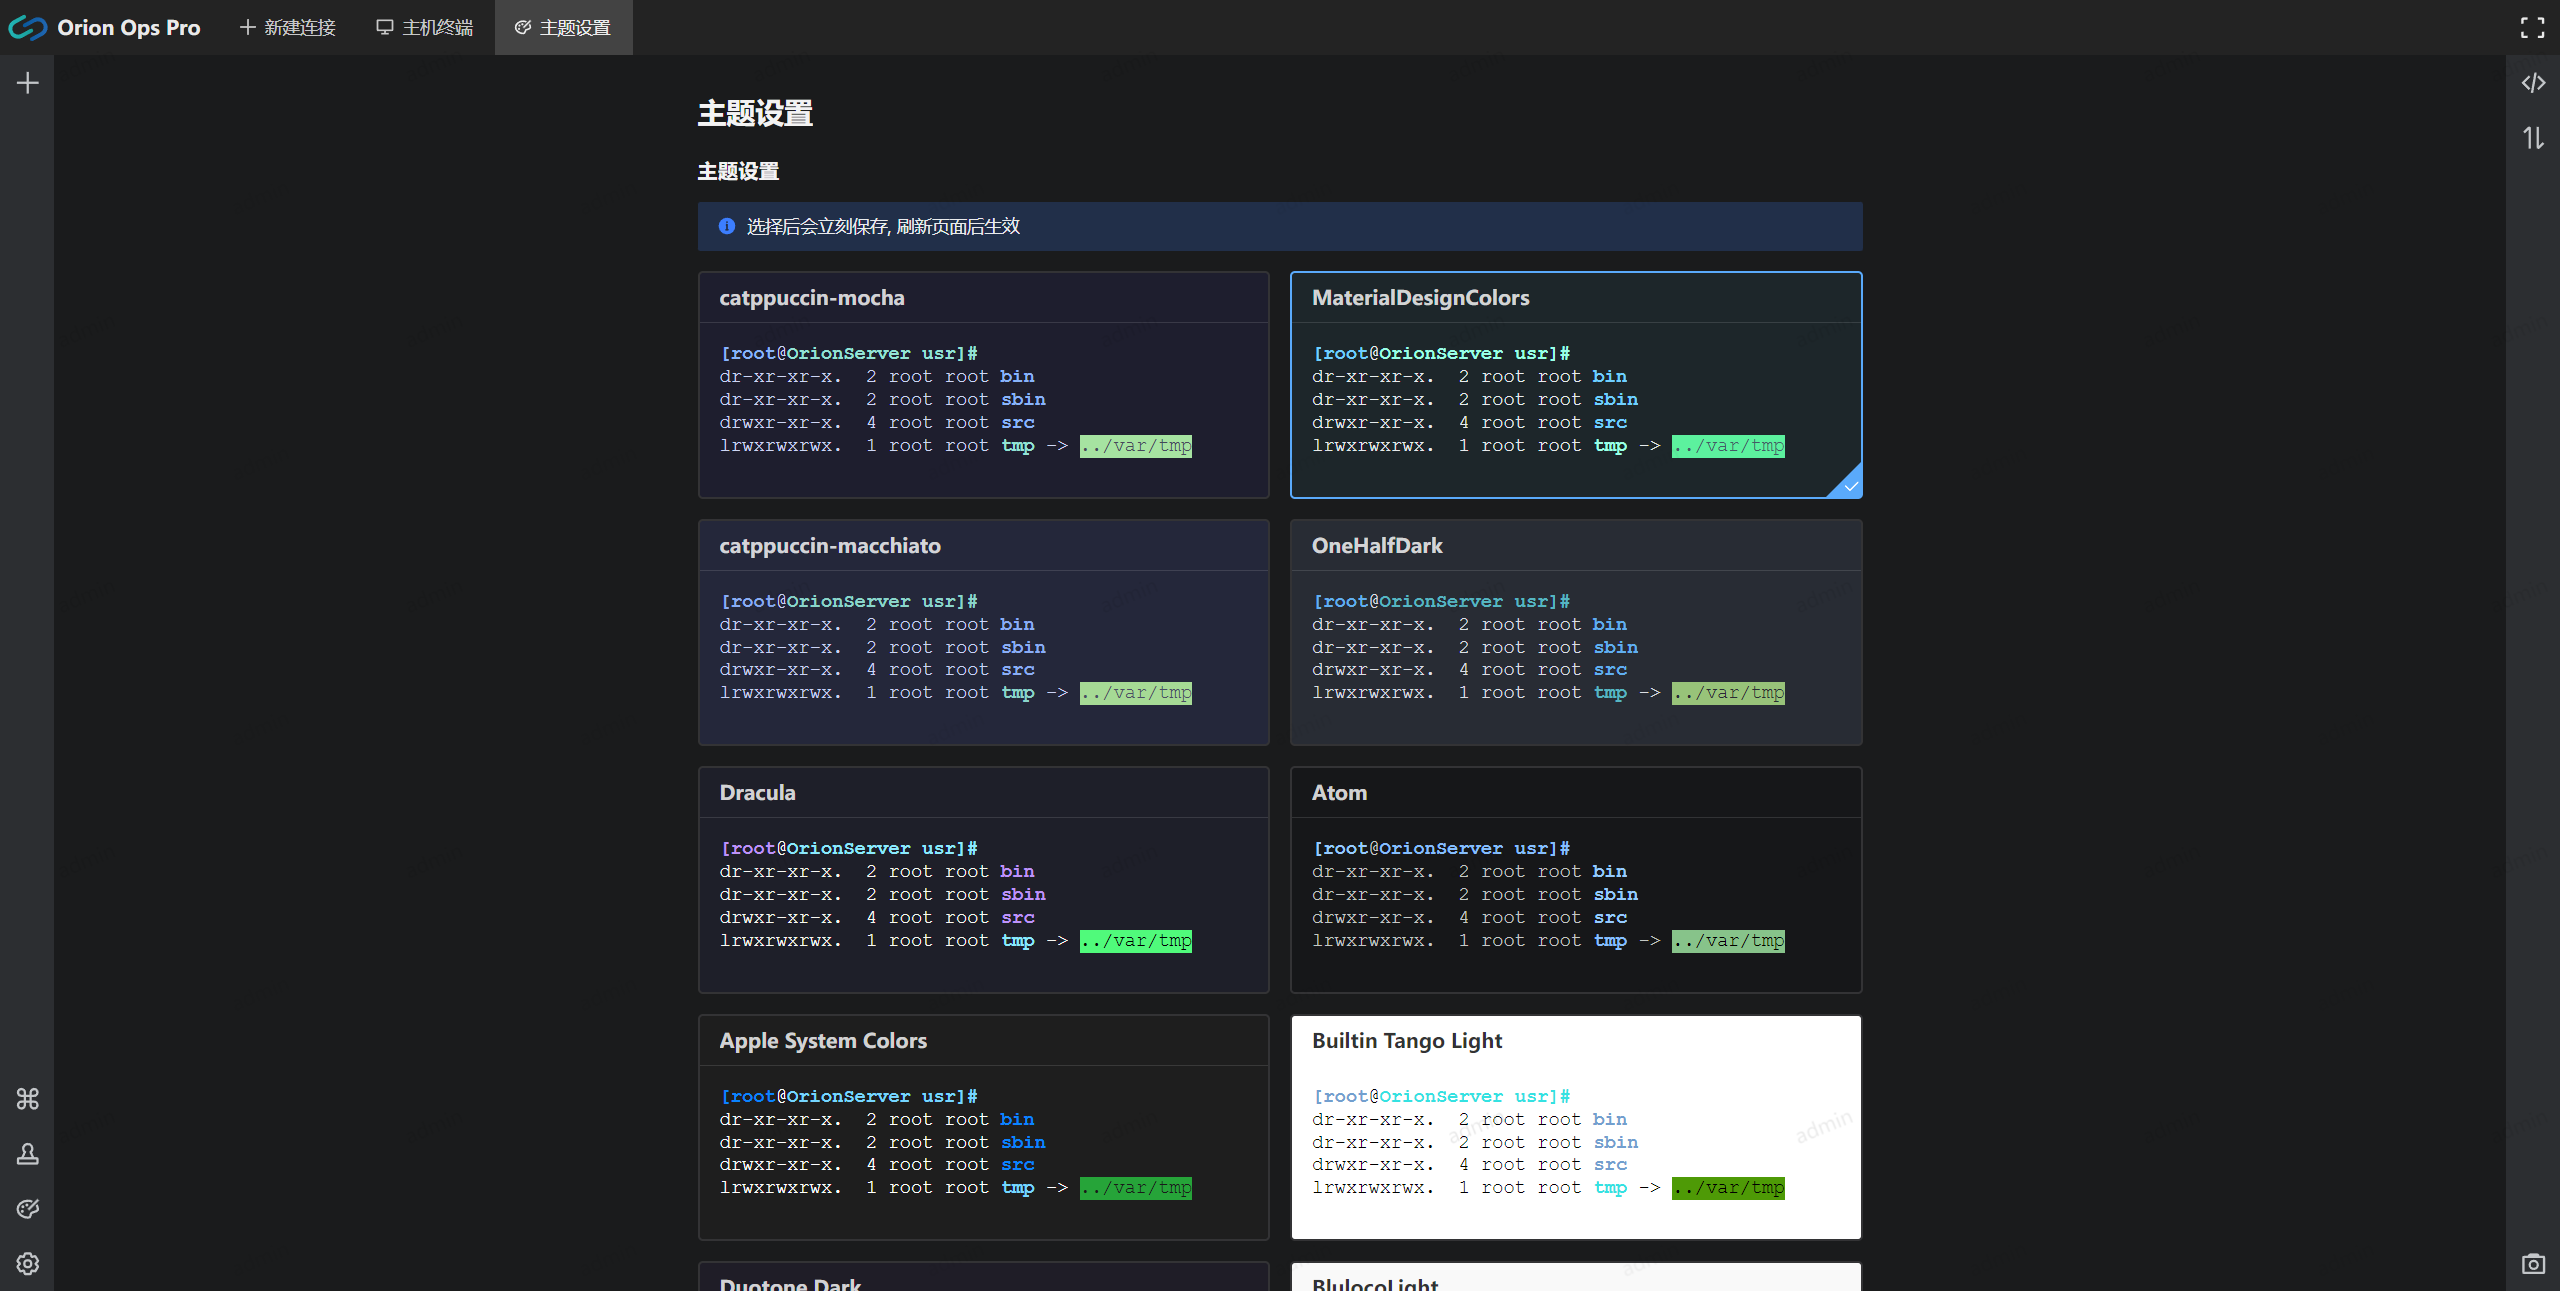Open the palette theme icon in sidebar
The image size is (2560, 1291).
coord(28,1209)
